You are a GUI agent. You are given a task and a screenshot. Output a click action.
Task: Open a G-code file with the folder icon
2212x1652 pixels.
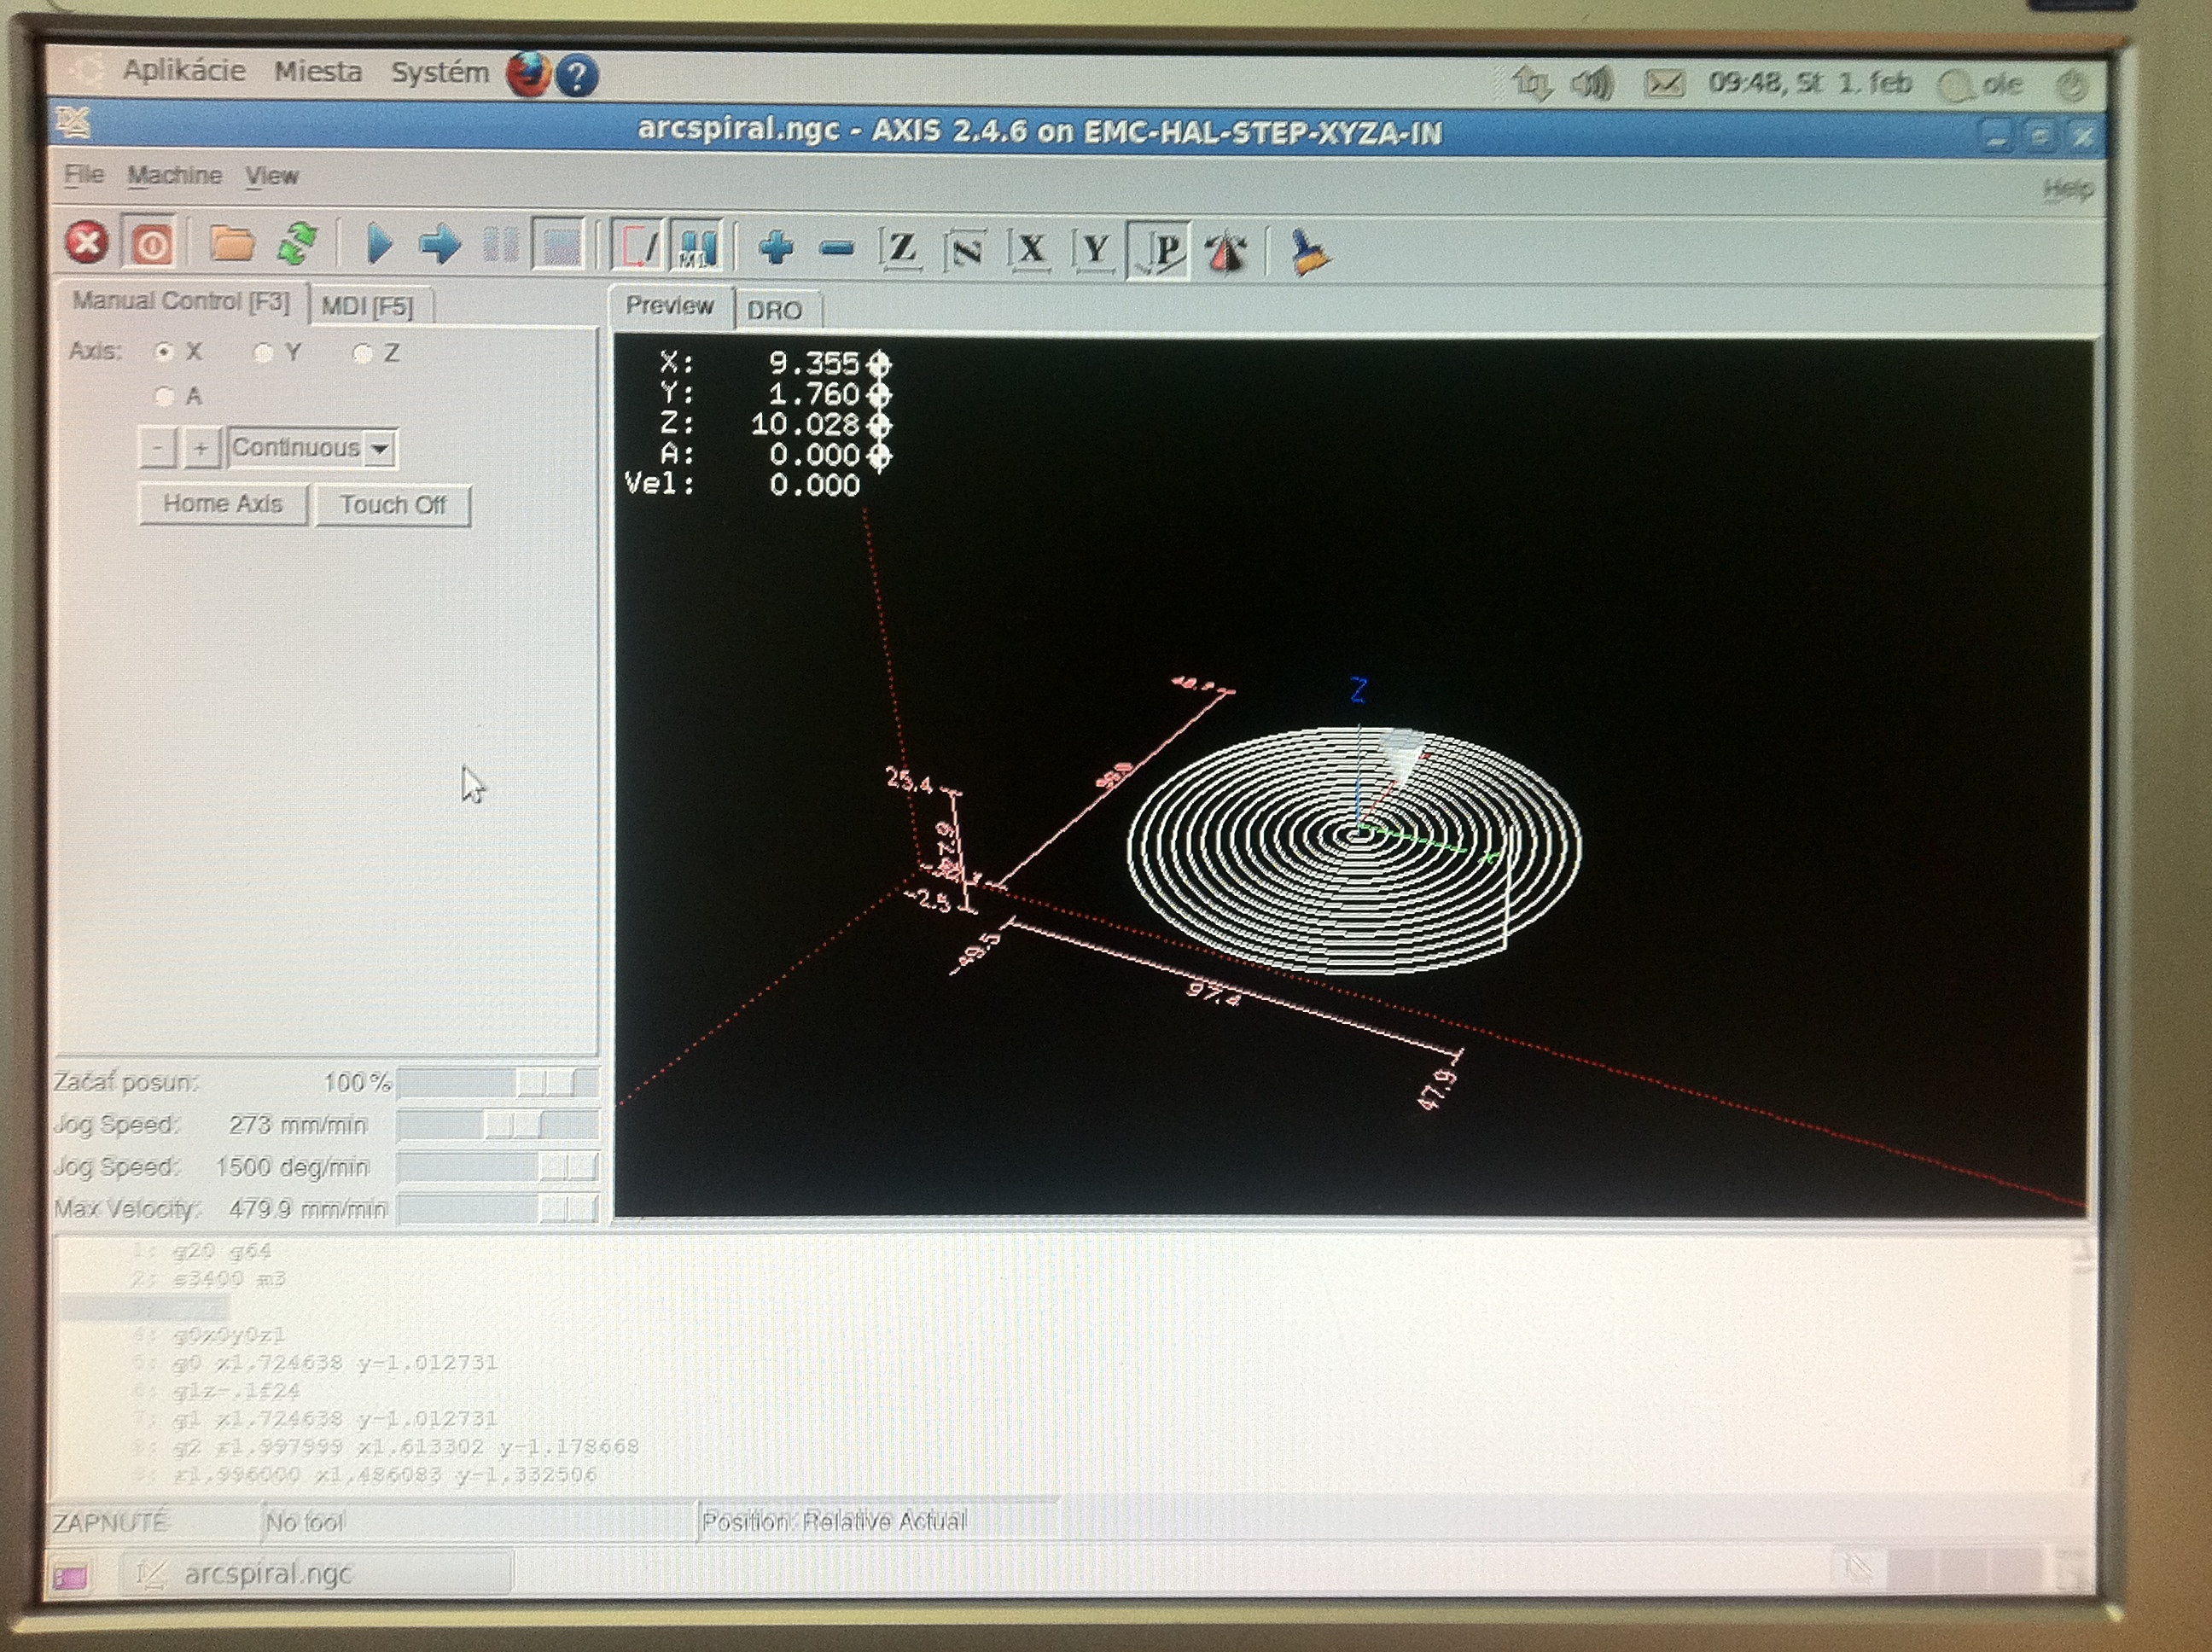point(232,243)
